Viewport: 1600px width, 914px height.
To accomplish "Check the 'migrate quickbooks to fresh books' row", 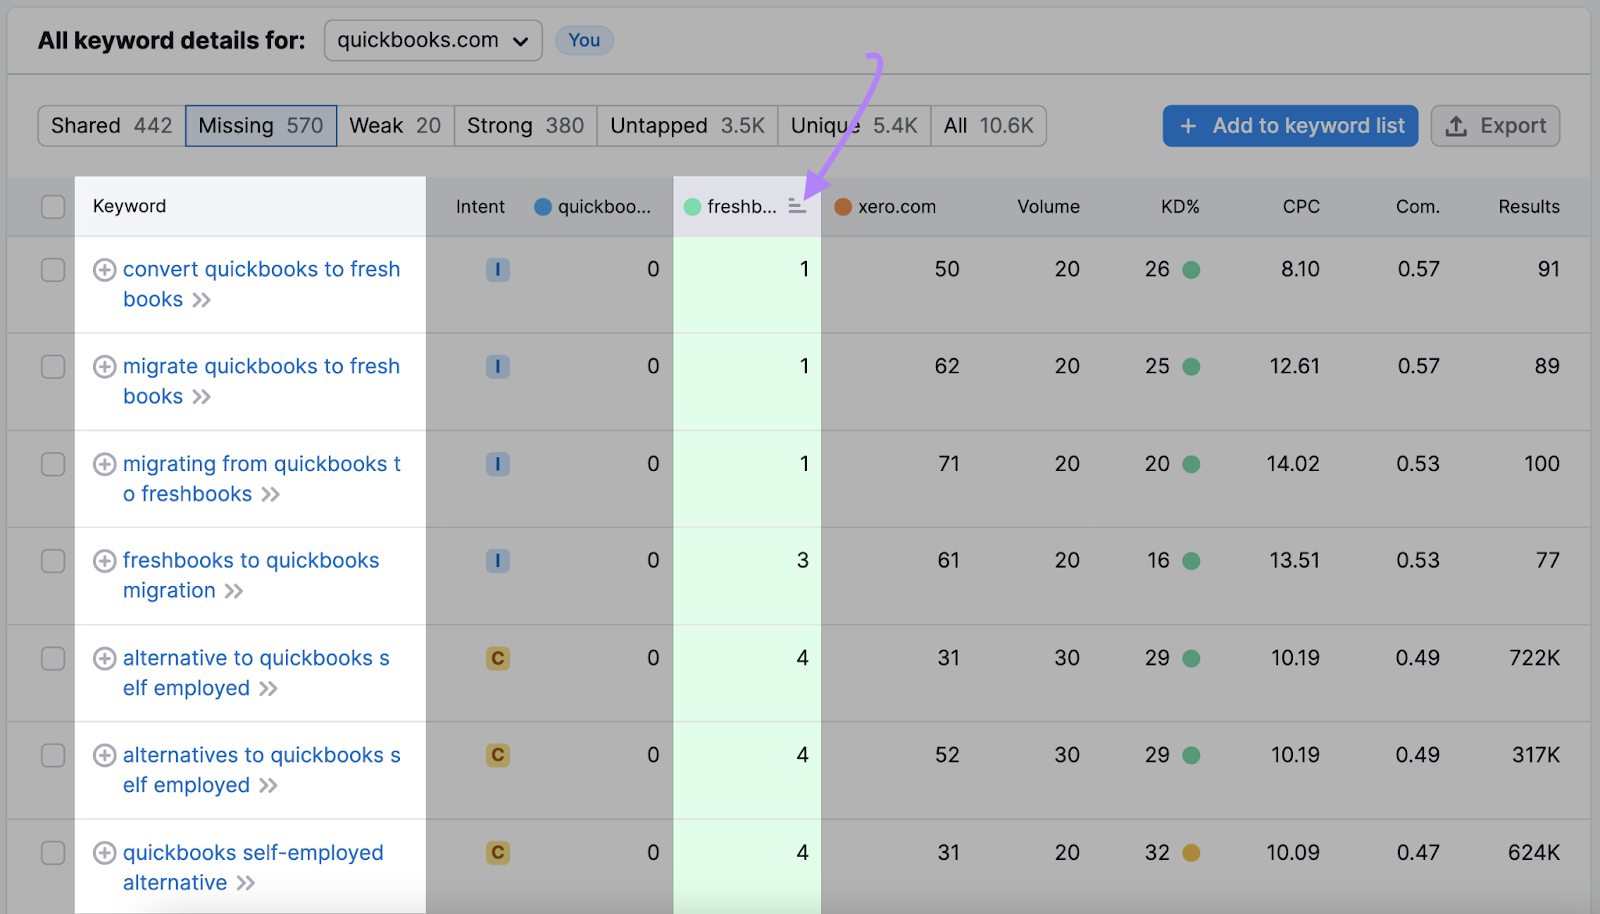I will point(53,367).
